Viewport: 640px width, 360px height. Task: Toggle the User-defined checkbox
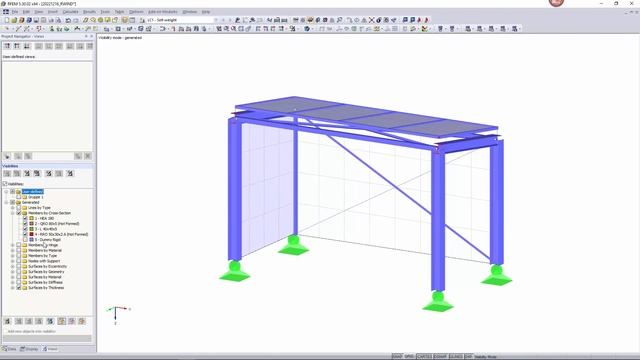click(x=13, y=192)
